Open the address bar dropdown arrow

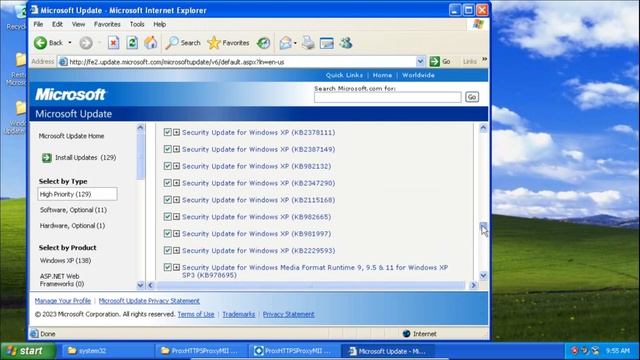(x=420, y=62)
